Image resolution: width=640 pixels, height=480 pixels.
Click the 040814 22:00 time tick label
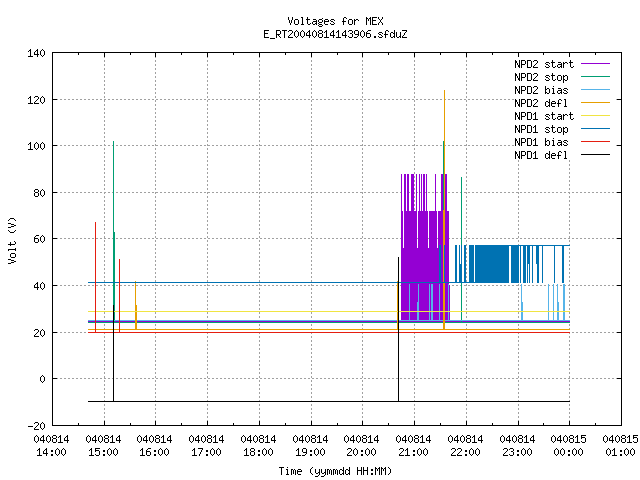pos(465,446)
